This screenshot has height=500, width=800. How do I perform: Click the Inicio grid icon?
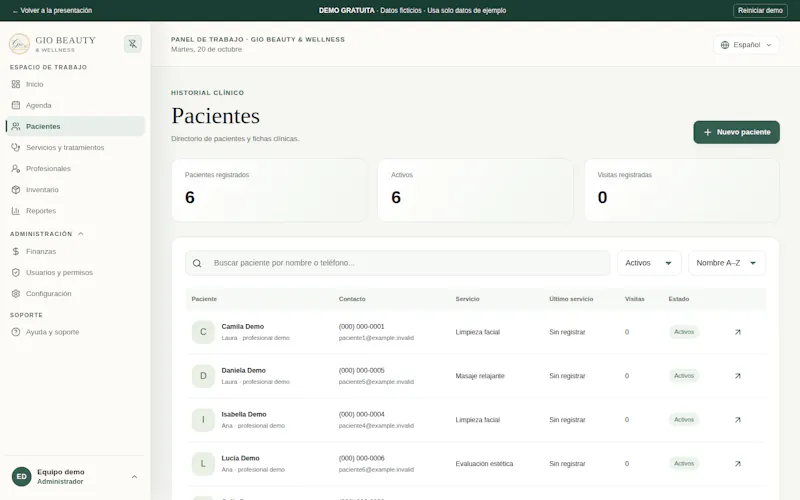(16, 84)
